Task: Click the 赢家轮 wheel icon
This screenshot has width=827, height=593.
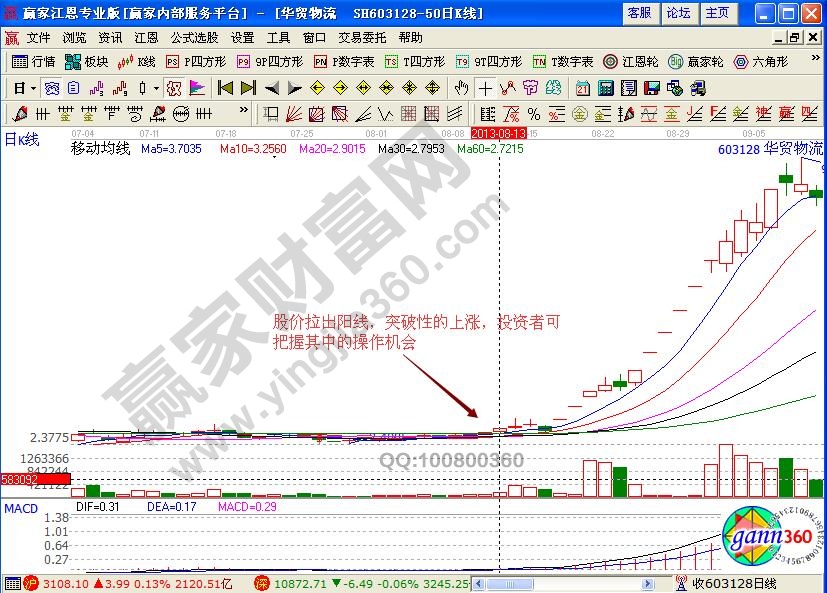Action: [676, 61]
